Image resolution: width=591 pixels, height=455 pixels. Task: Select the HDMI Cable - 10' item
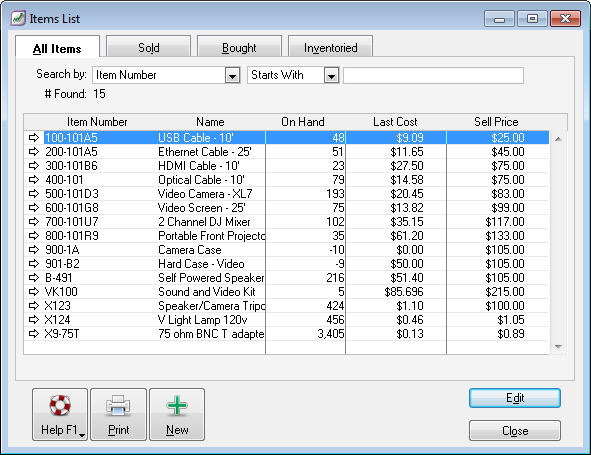click(x=199, y=165)
